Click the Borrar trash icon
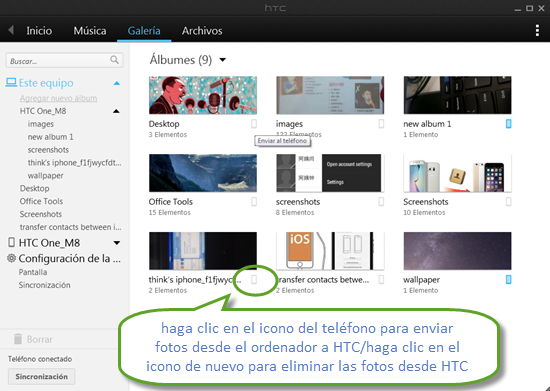This screenshot has width=550, height=391. (x=18, y=339)
